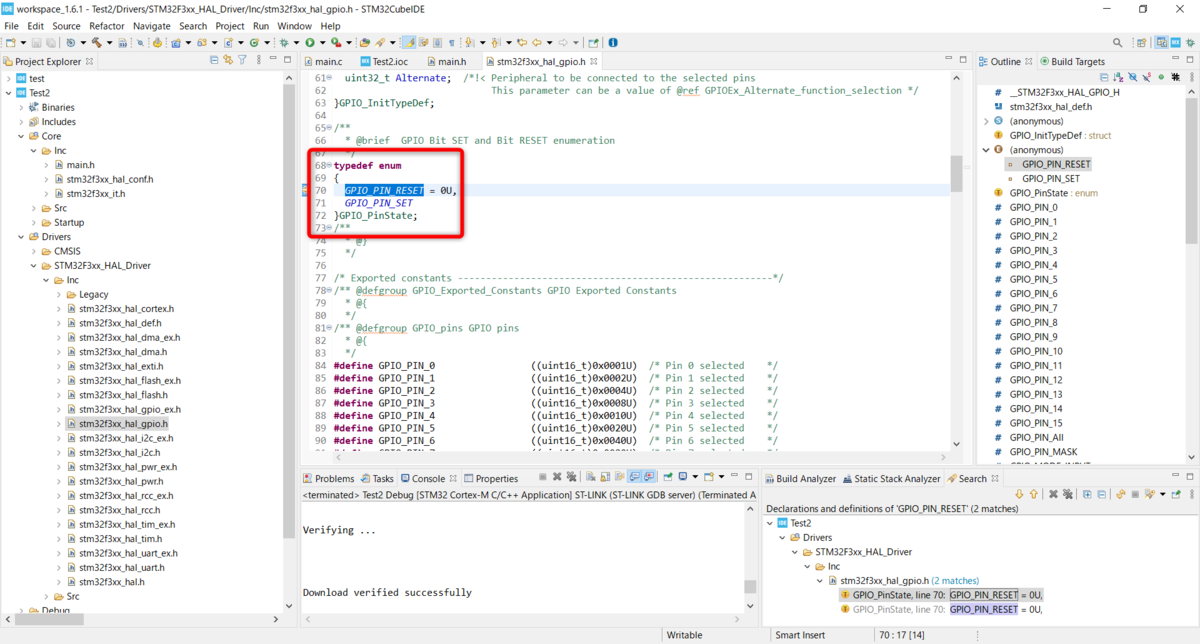
Task: Select main.h under Inc folder
Action: (x=80, y=165)
